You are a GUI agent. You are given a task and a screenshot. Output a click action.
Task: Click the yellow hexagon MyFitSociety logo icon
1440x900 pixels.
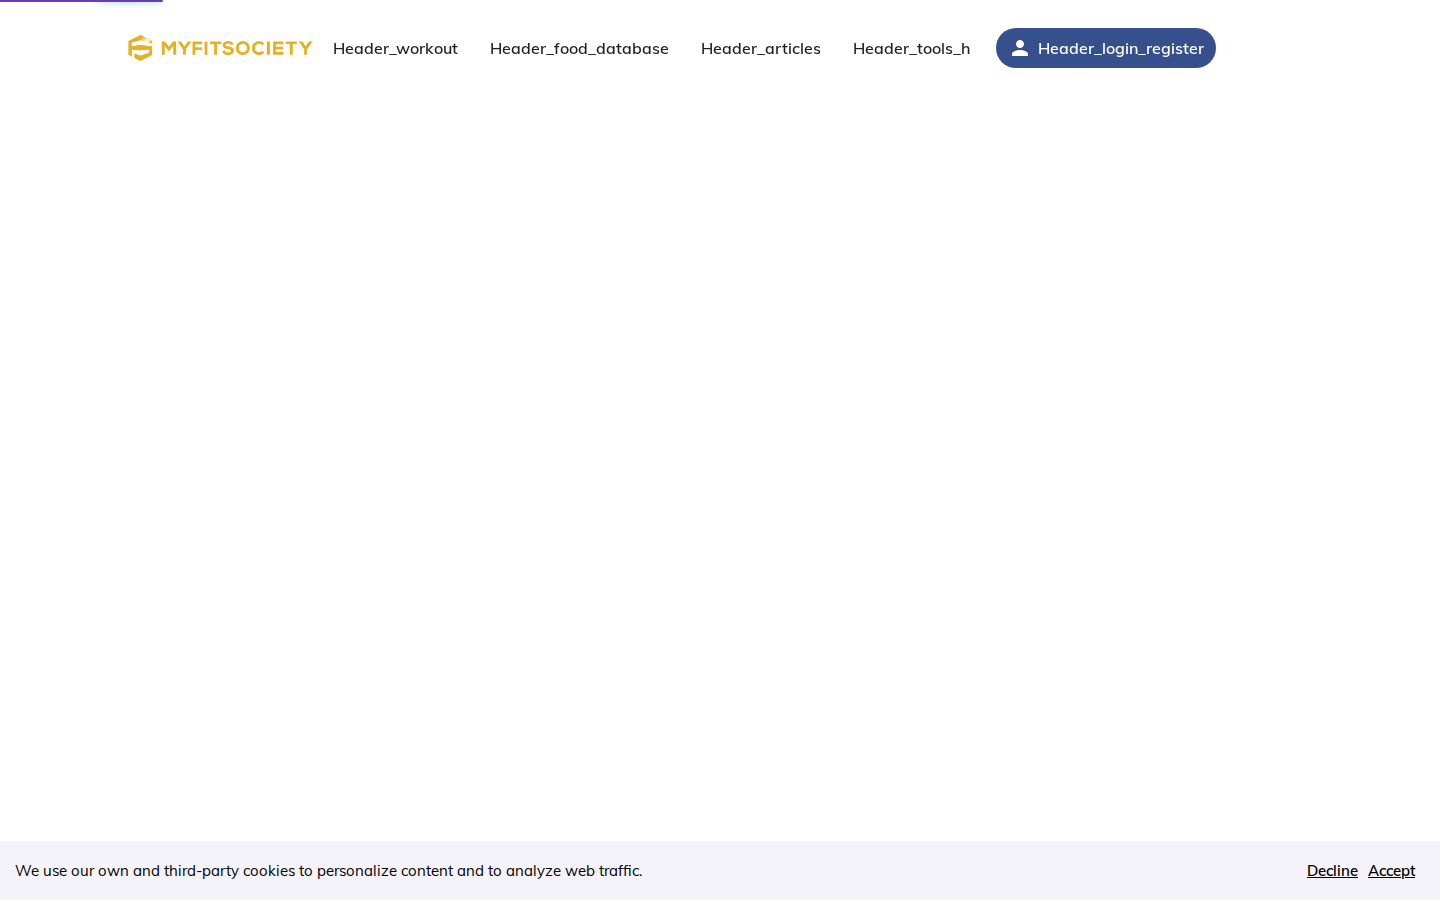140,48
